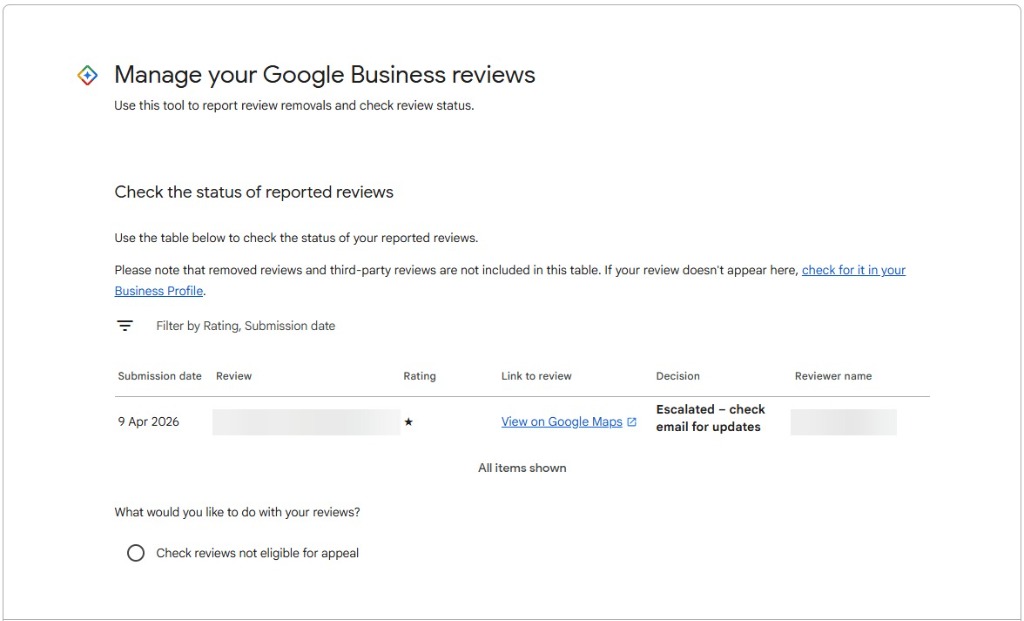The height and width of the screenshot is (621, 1024).
Task: Click the All items shown text
Action: click(522, 468)
